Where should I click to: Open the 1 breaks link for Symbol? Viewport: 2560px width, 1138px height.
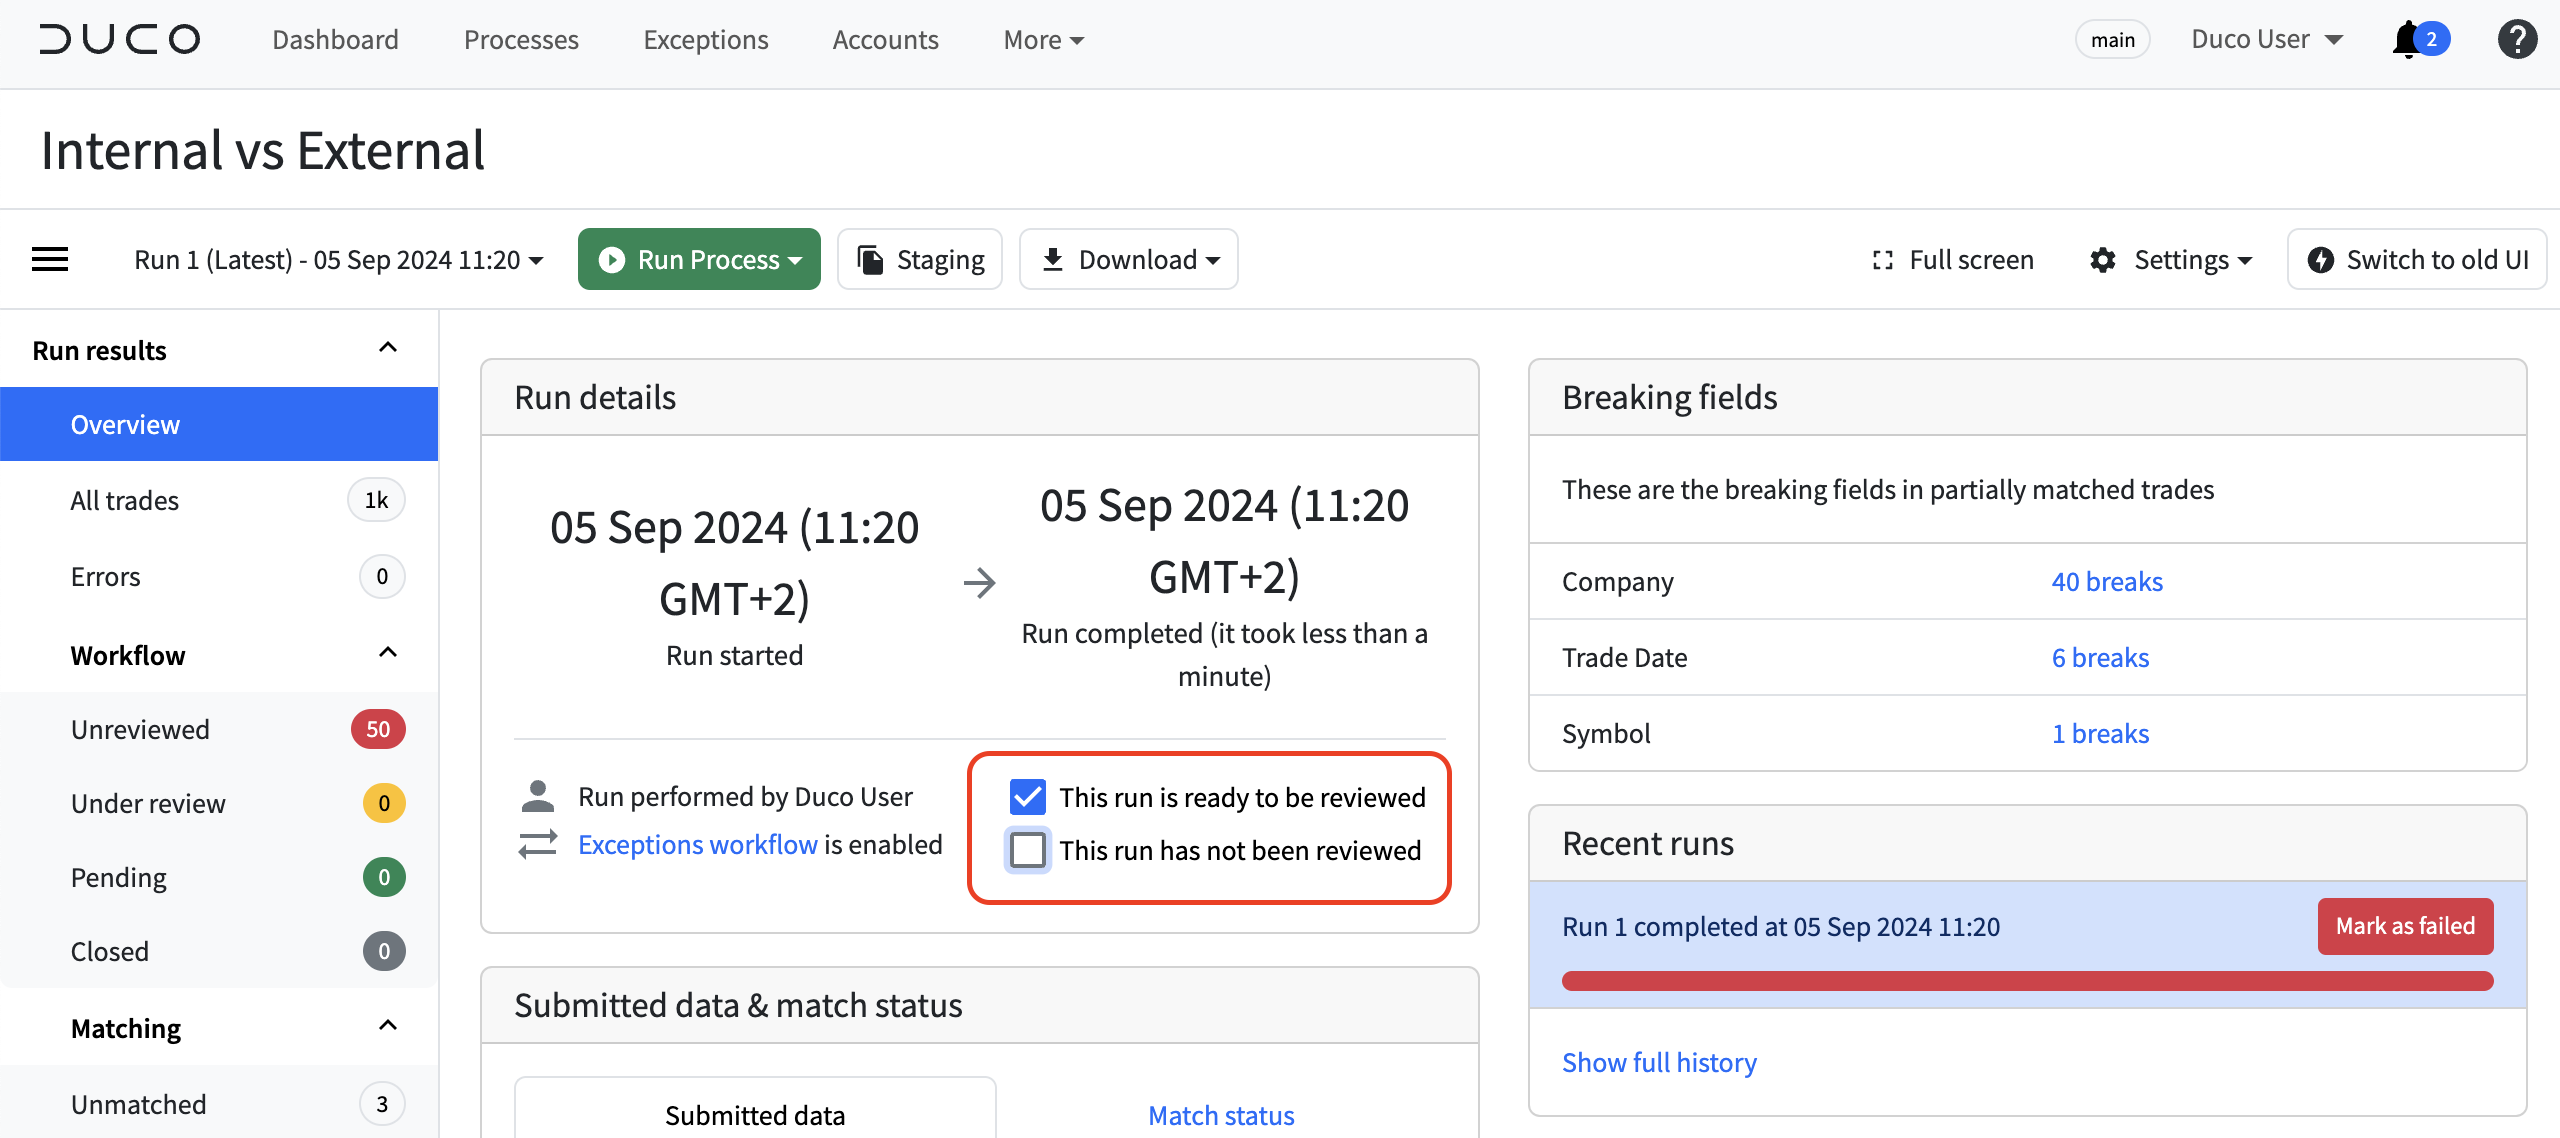[2100, 734]
